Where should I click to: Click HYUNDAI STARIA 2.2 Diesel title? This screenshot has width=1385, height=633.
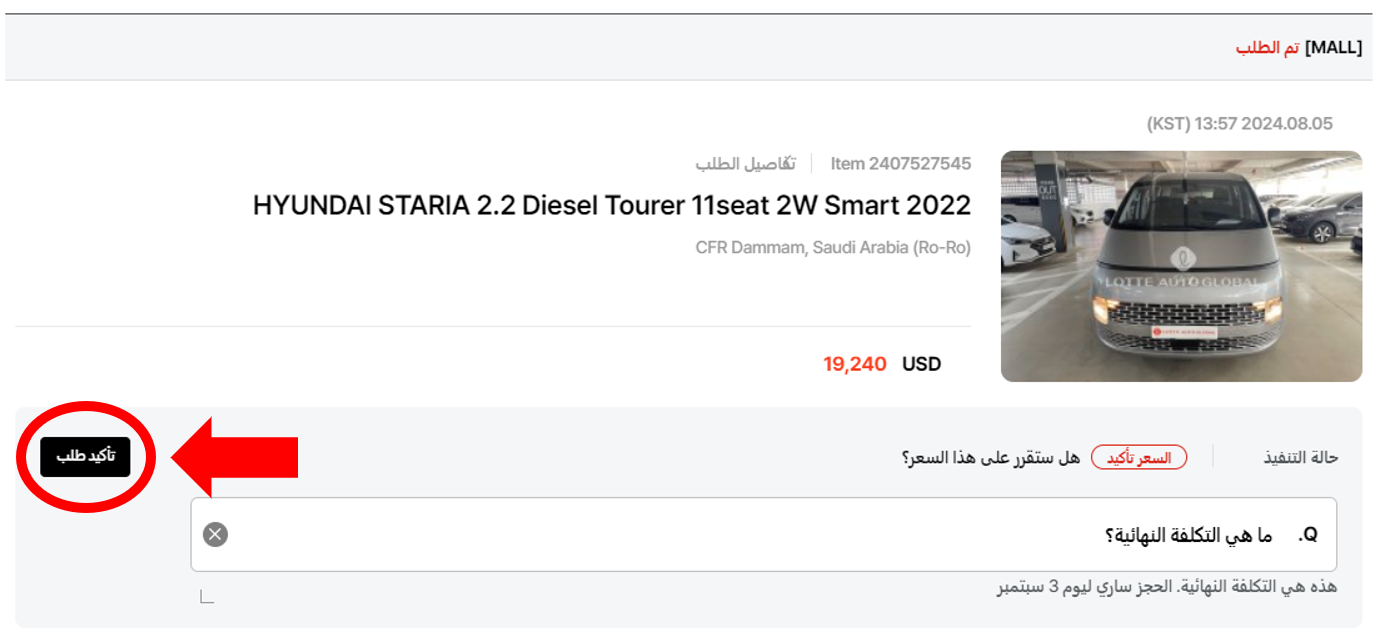tap(612, 205)
